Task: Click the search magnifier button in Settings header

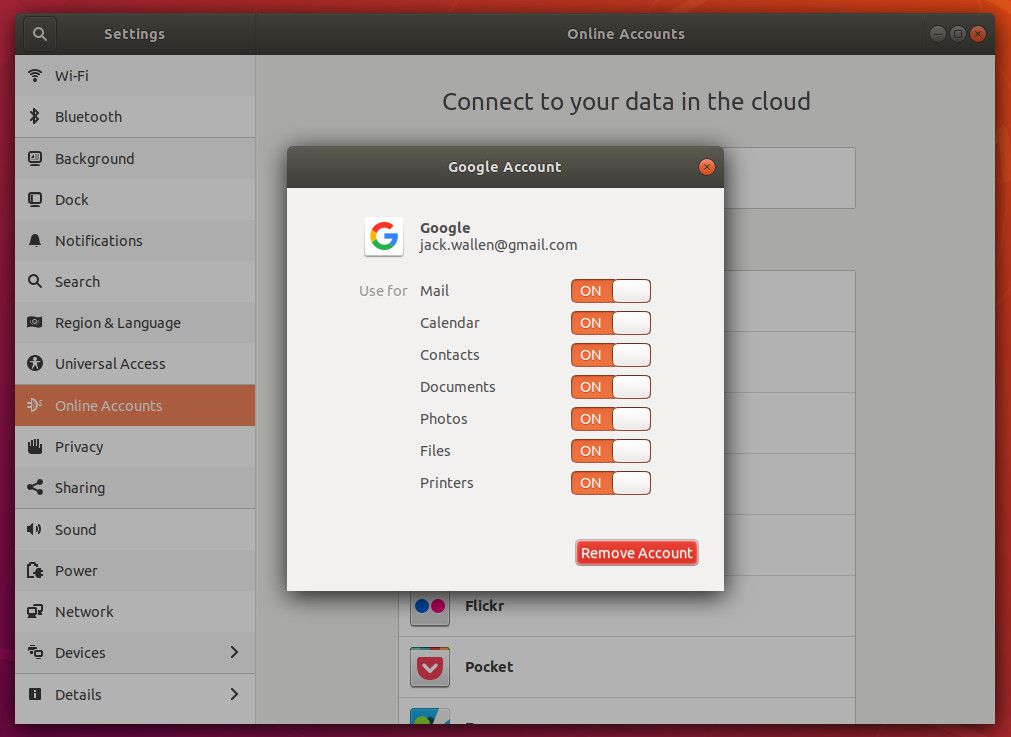Action: 39,34
